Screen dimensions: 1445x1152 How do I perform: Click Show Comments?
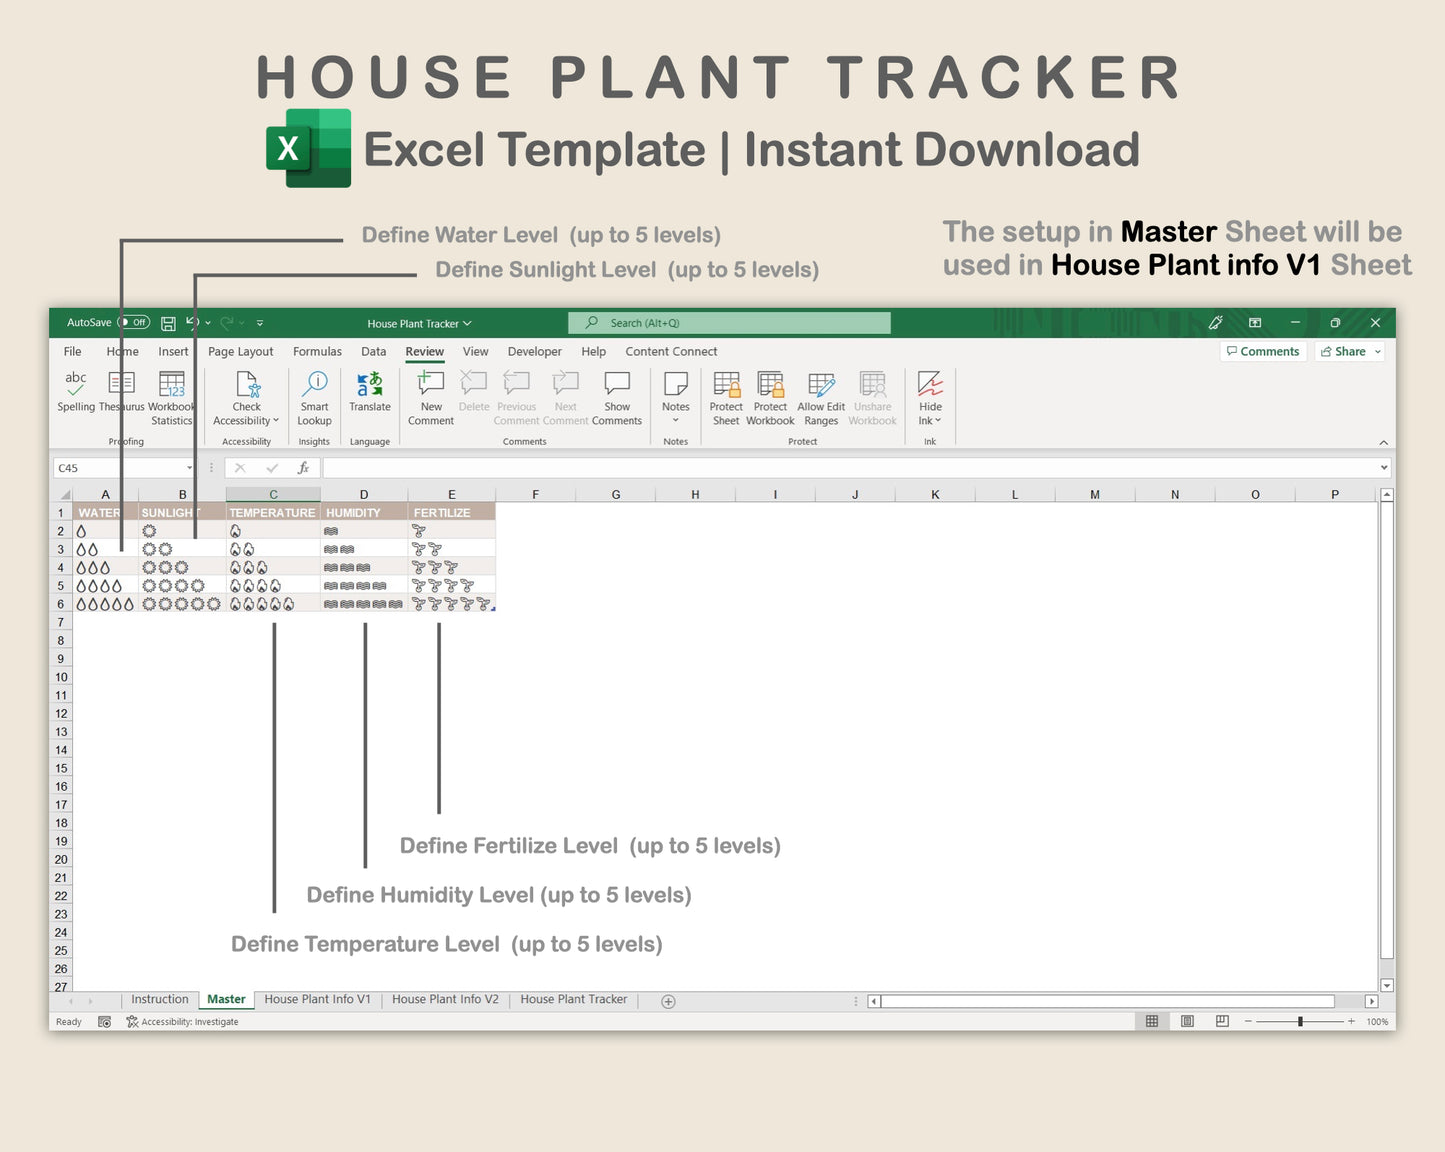coord(617,398)
